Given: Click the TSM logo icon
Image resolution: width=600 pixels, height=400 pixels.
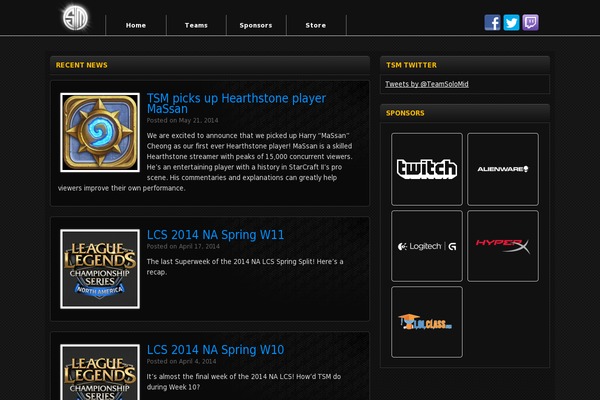Looking at the screenshot, I should 75,18.
